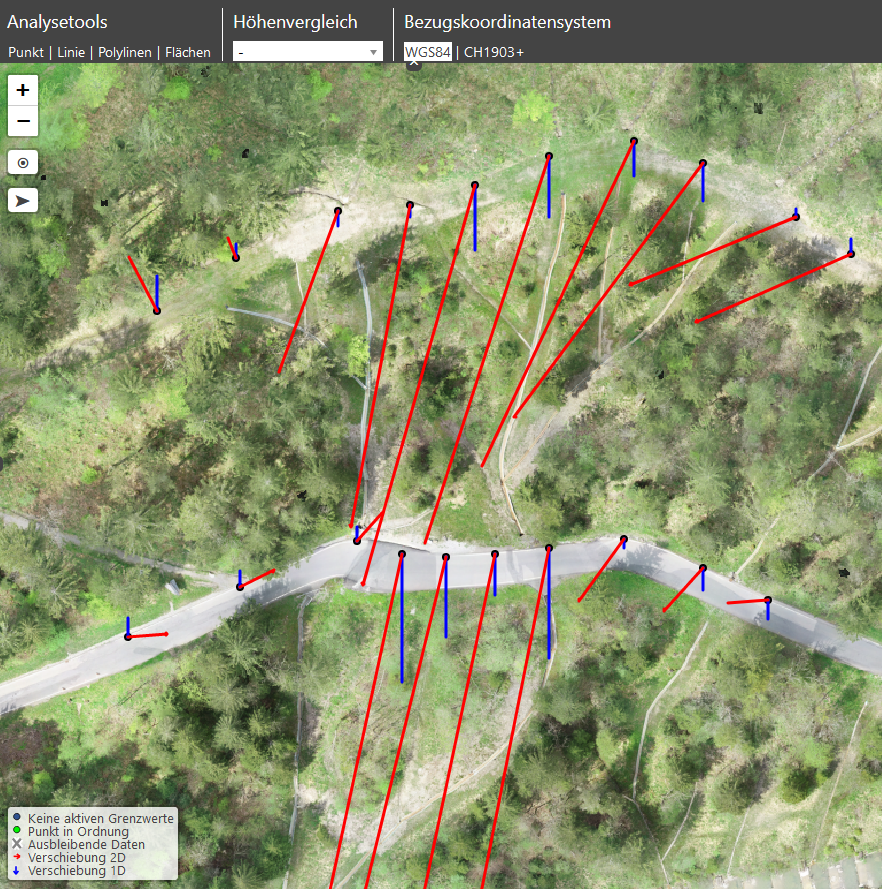Click the Höhenvergleich dropdown arrow

[374, 52]
